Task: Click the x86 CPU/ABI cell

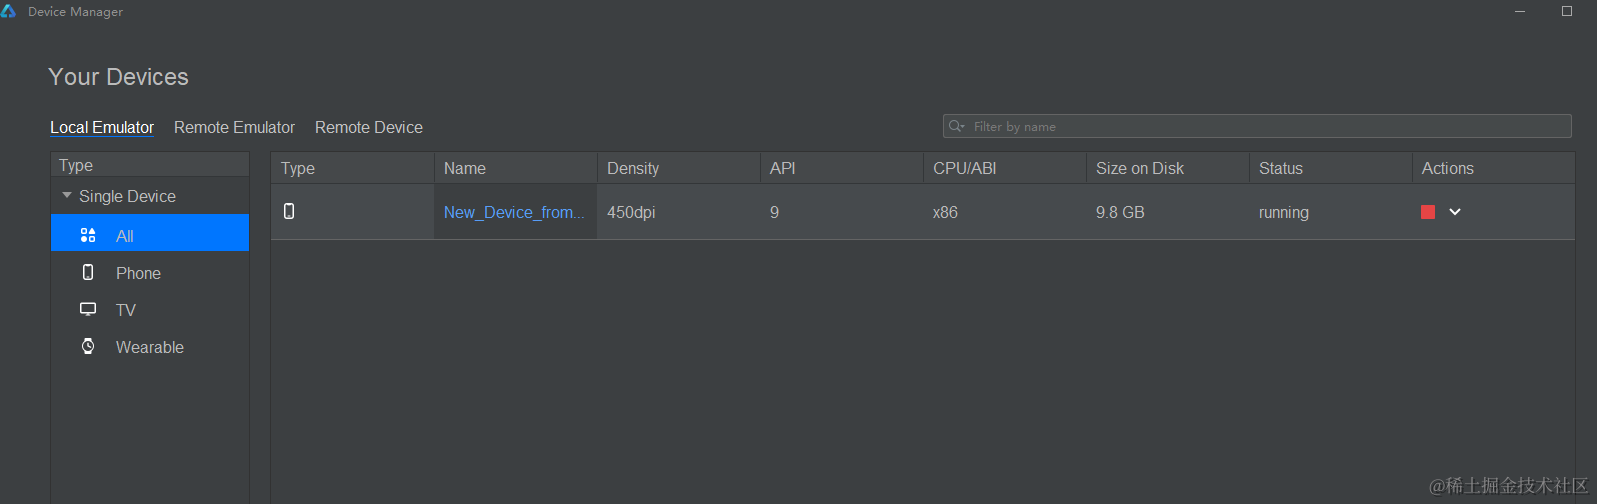Action: click(1005, 212)
